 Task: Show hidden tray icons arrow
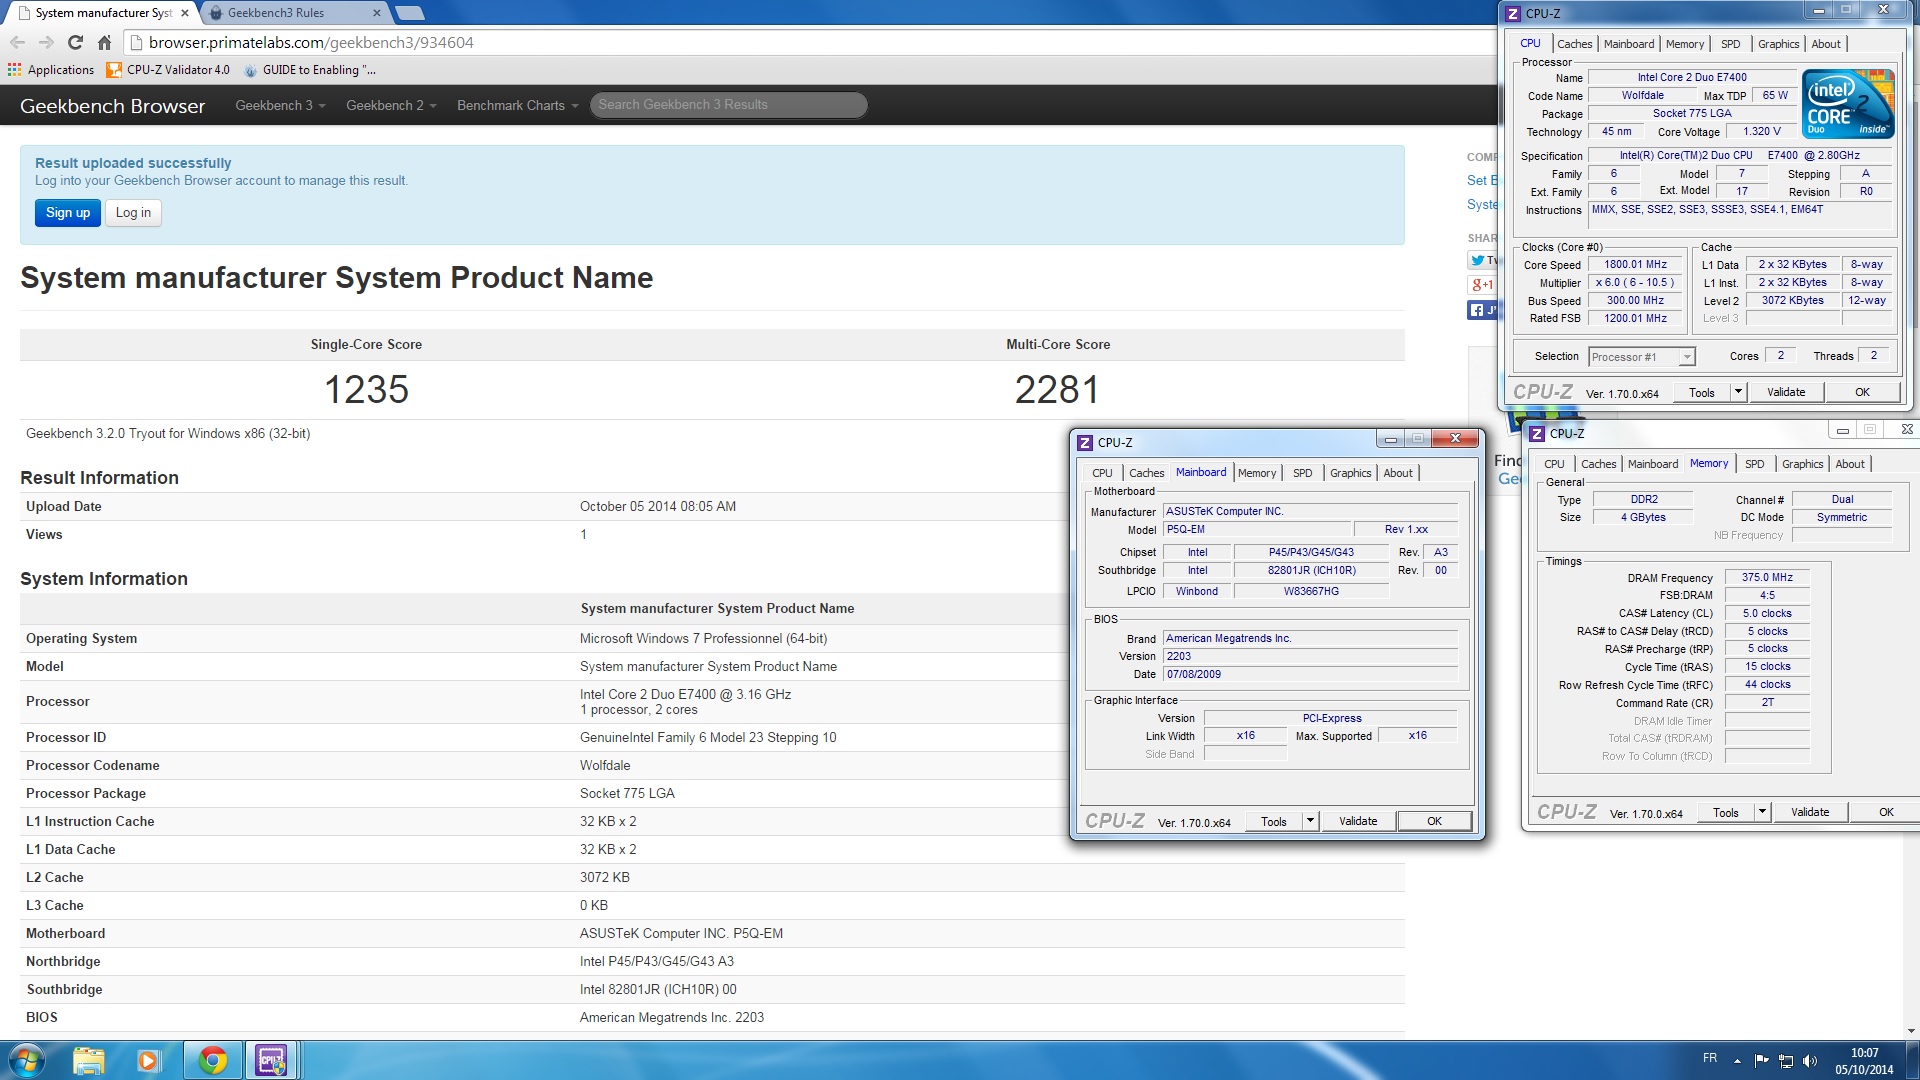click(x=1737, y=1061)
